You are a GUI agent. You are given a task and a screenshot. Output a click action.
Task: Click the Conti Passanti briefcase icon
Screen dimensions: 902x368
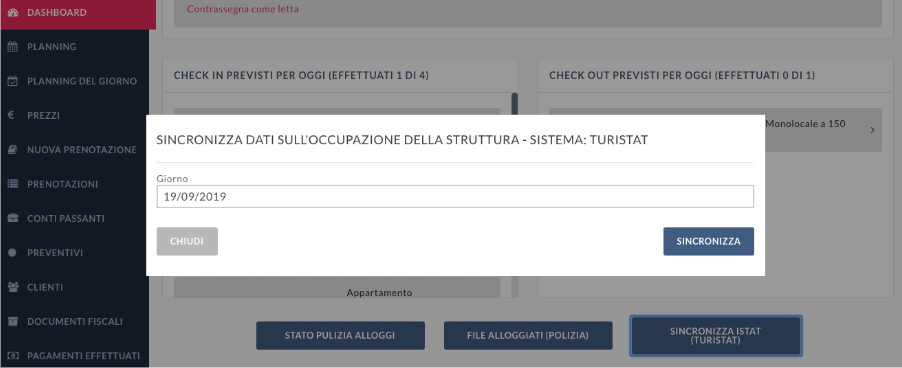[13, 218]
